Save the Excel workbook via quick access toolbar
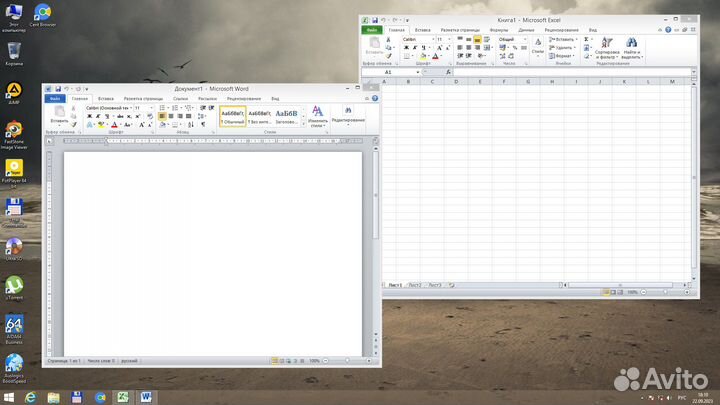The width and height of the screenshot is (720, 405). click(375, 20)
